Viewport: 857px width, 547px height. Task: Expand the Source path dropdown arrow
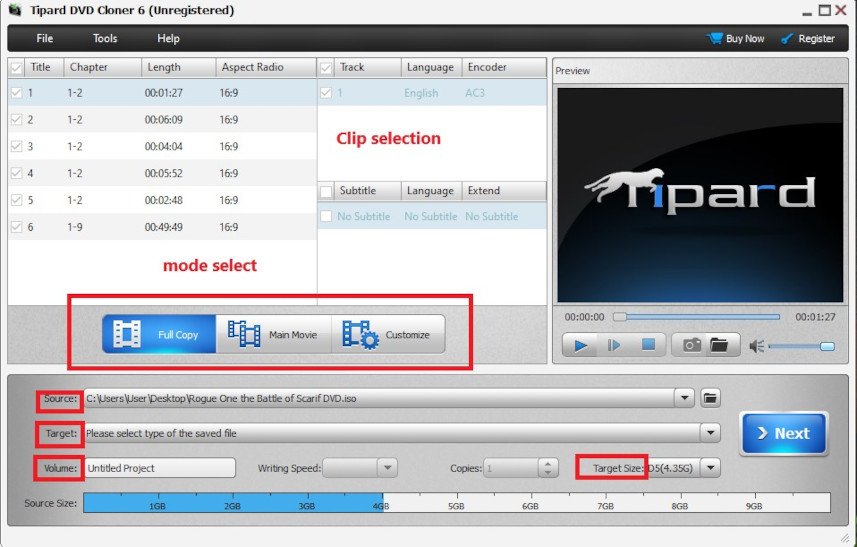[685, 398]
